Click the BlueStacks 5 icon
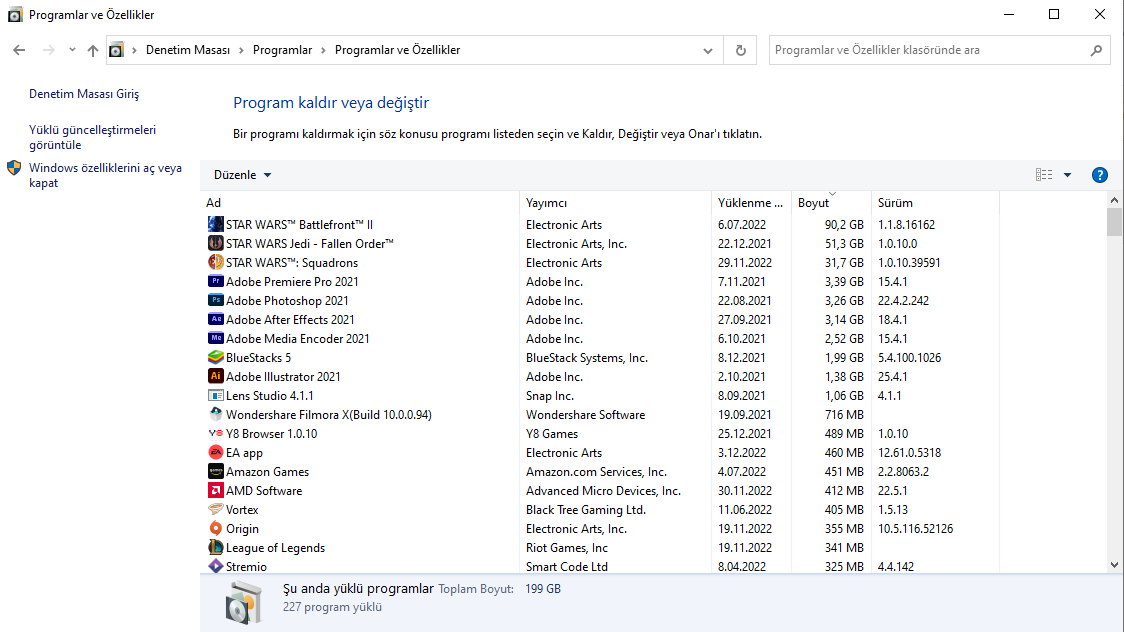Image resolution: width=1124 pixels, height=632 pixels. (x=215, y=357)
